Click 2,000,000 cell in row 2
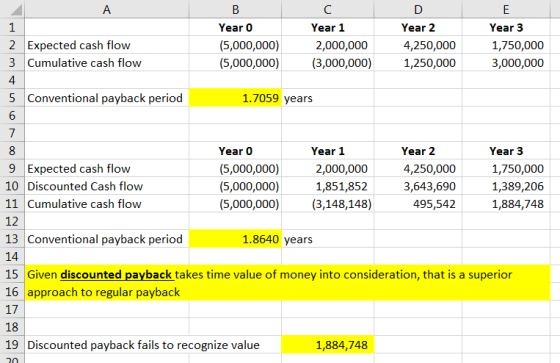 click(328, 45)
